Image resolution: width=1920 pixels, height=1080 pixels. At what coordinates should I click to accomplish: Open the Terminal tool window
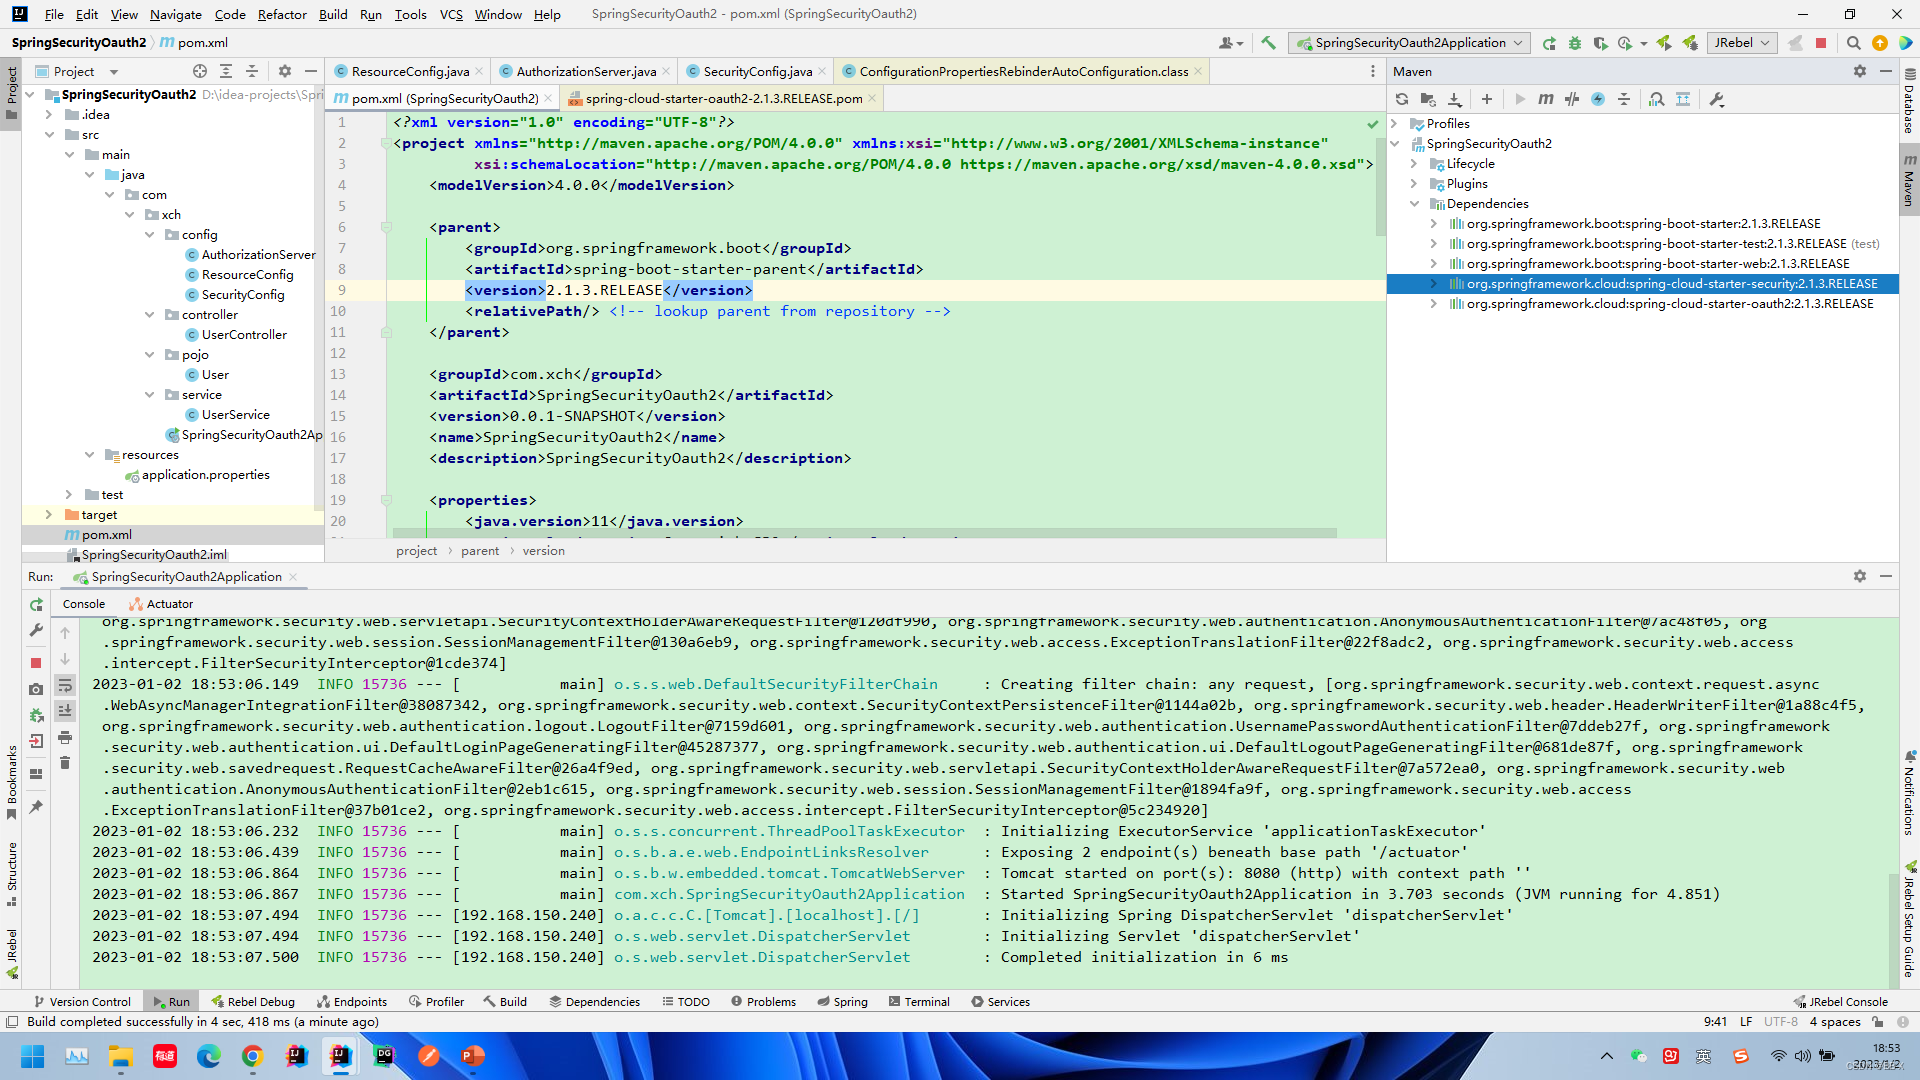(918, 1002)
